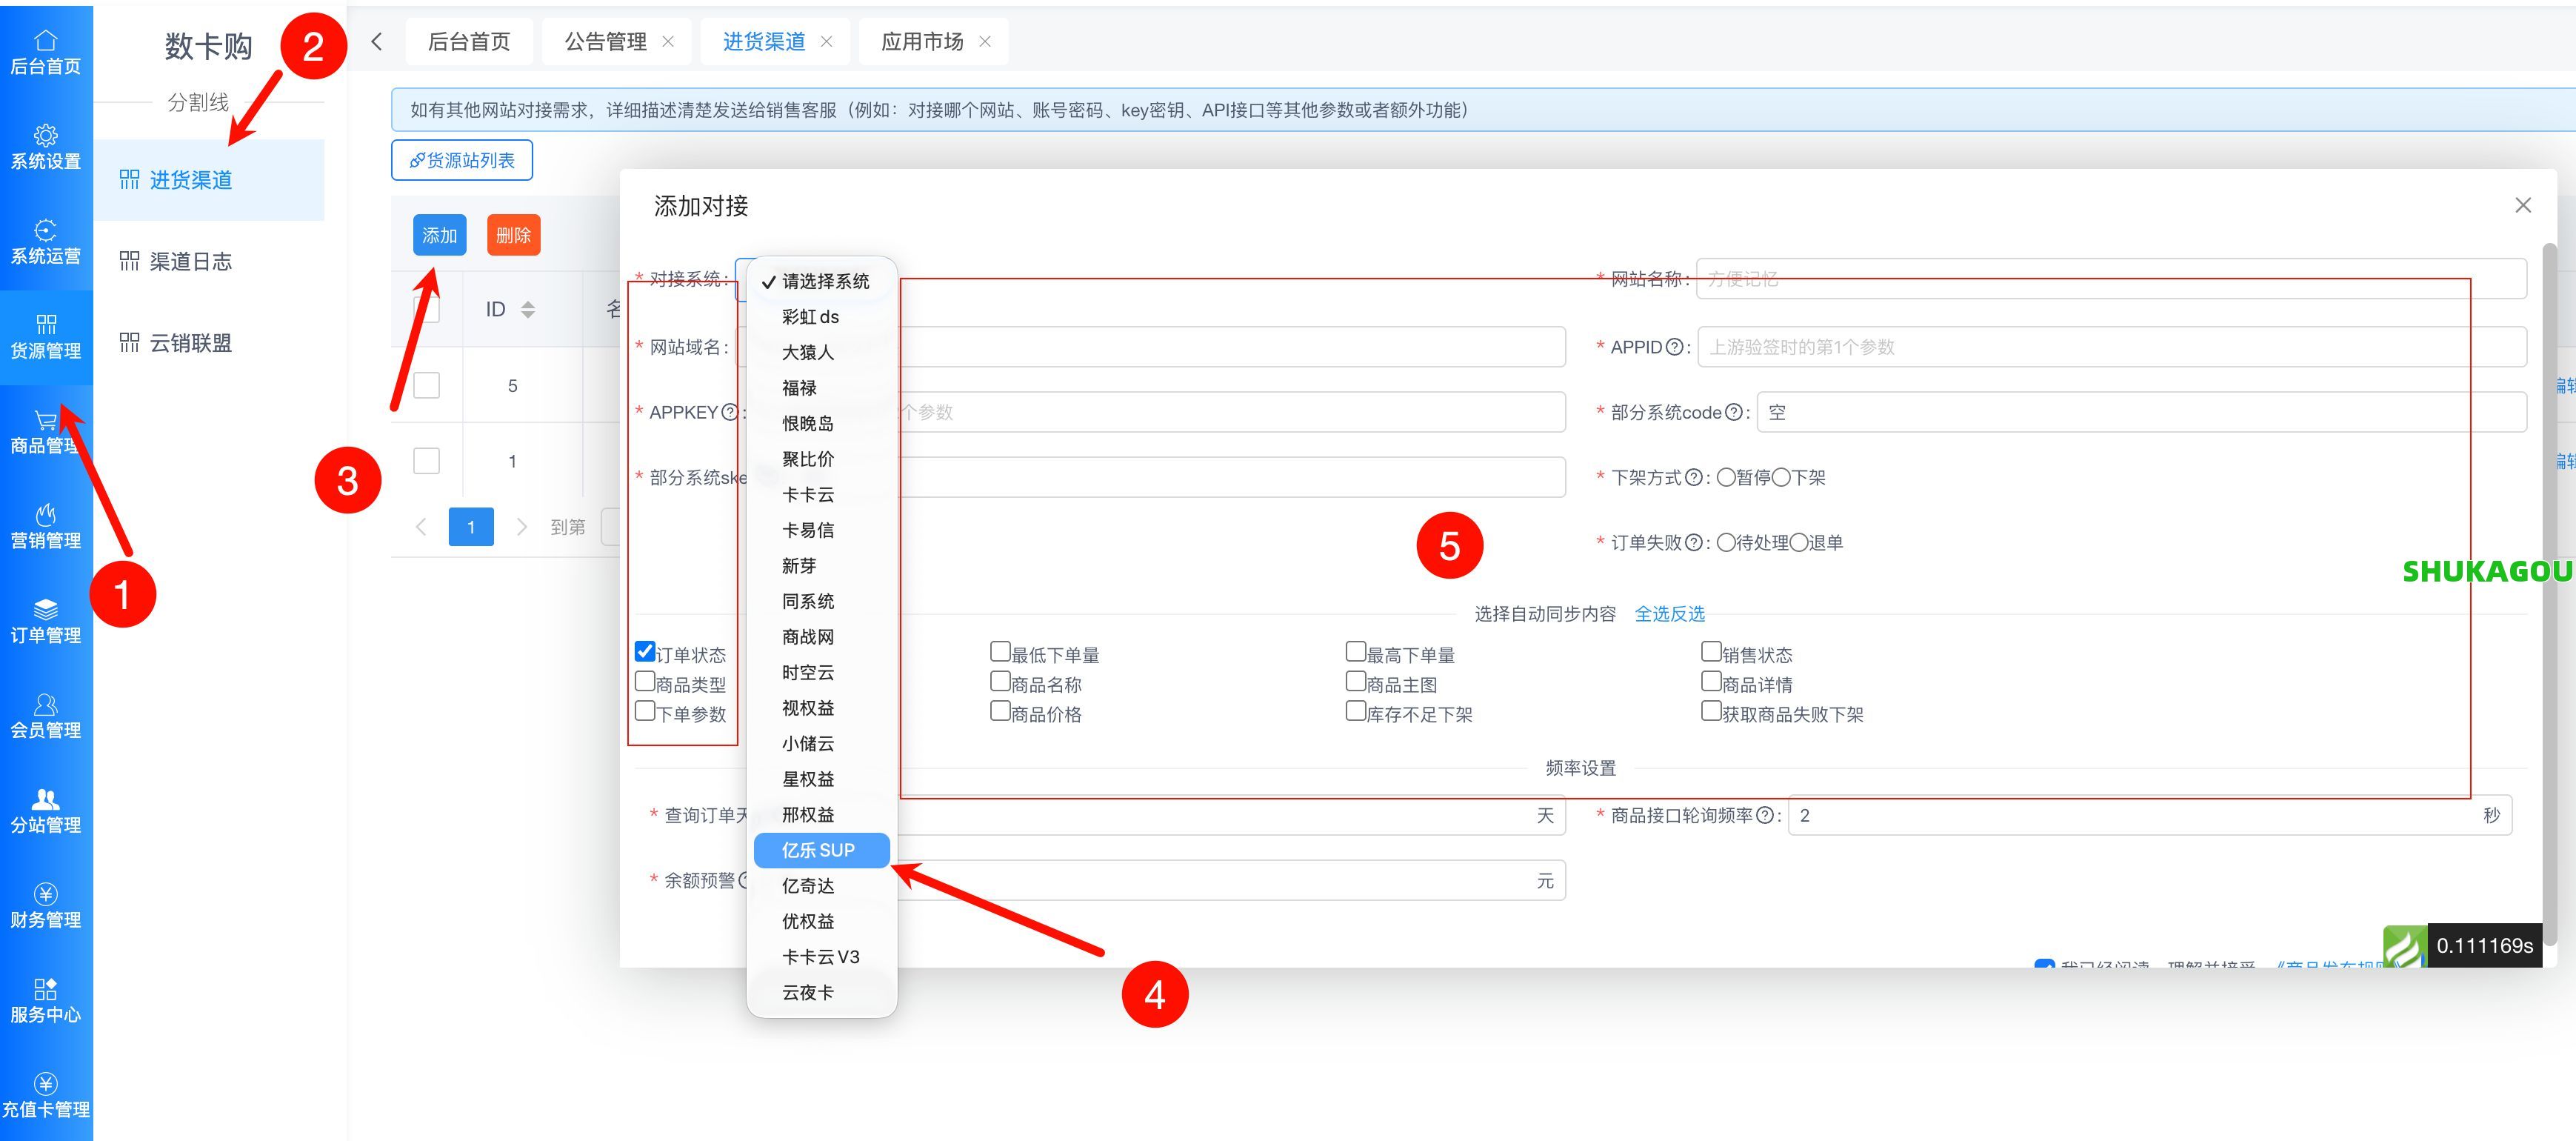This screenshot has width=2576, height=1141.
Task: Click the 全选反选 link
Action: [1670, 613]
